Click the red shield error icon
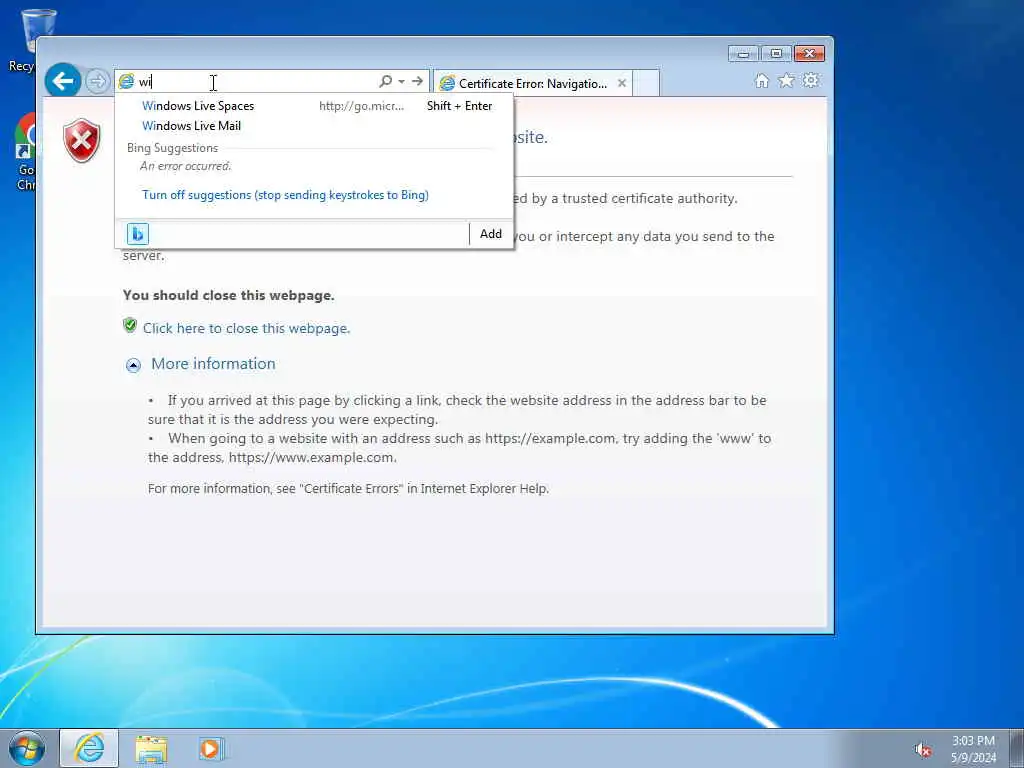Viewport: 1024px width, 768px height. (82, 140)
